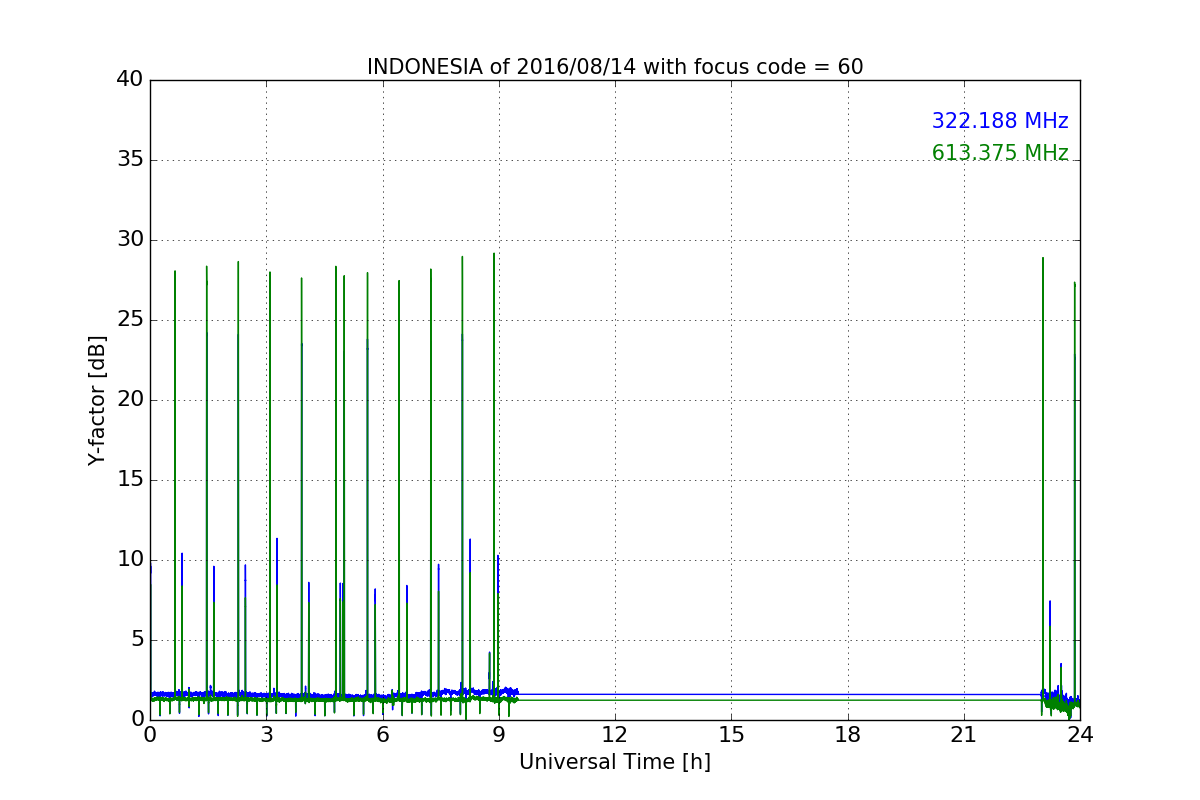Click the x-axis tick label 3

tap(266, 735)
